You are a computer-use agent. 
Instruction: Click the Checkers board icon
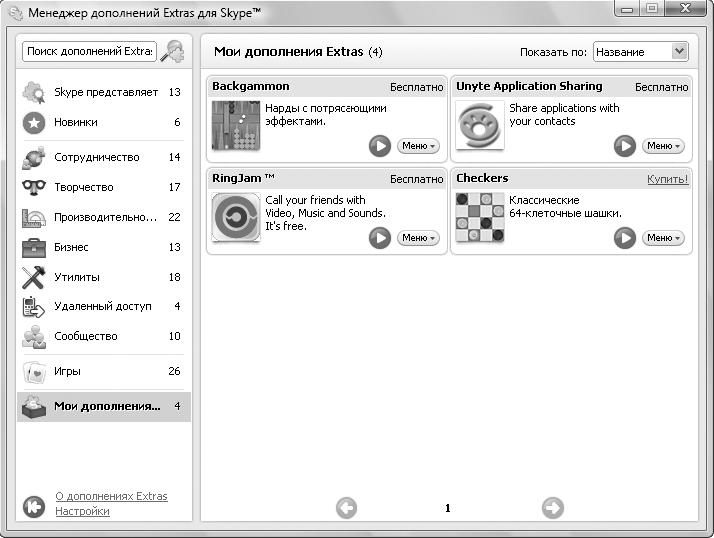coord(480,217)
